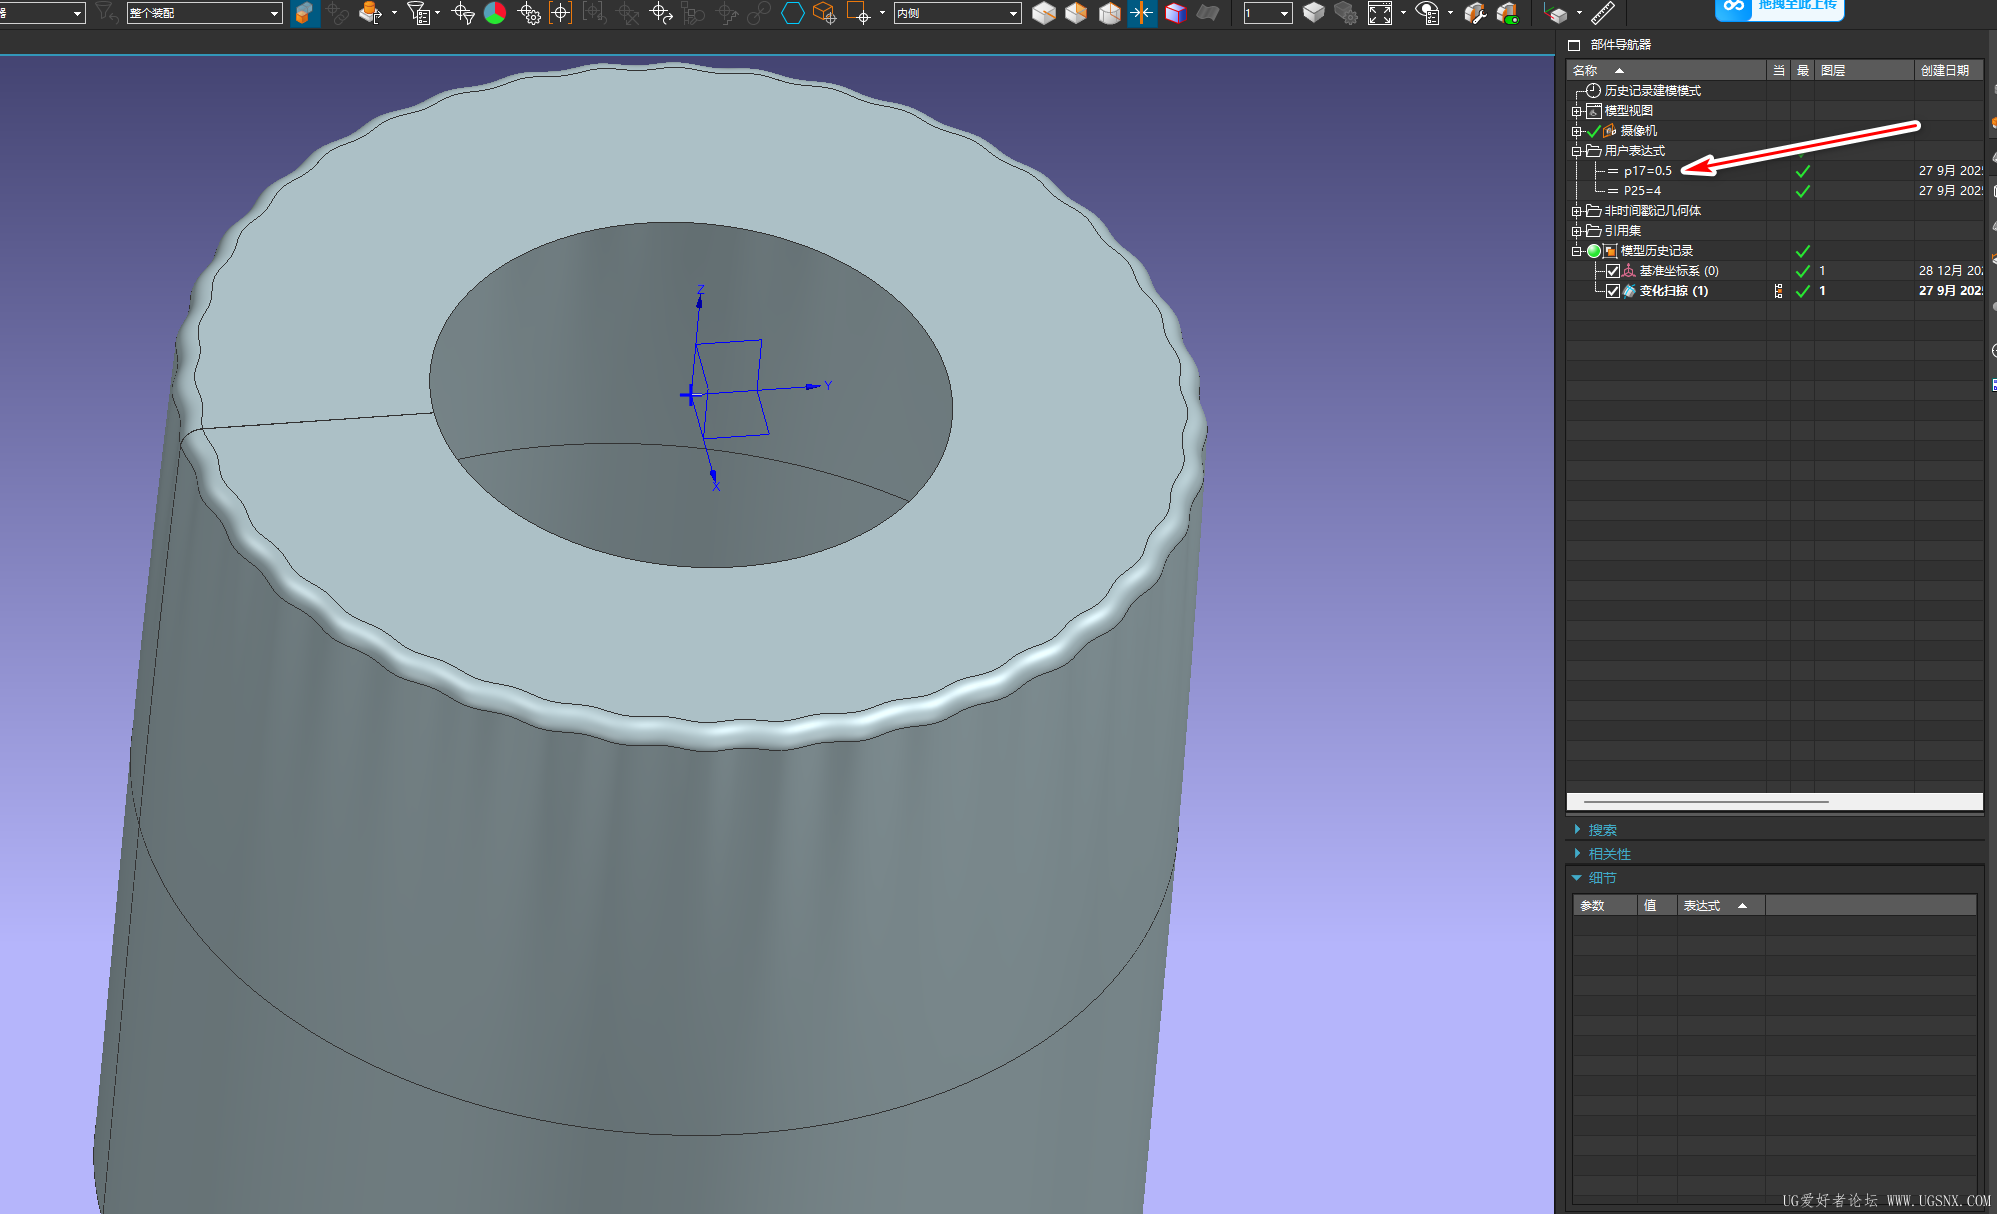
Task: Select the p17=0.5 expression item
Action: (1647, 171)
